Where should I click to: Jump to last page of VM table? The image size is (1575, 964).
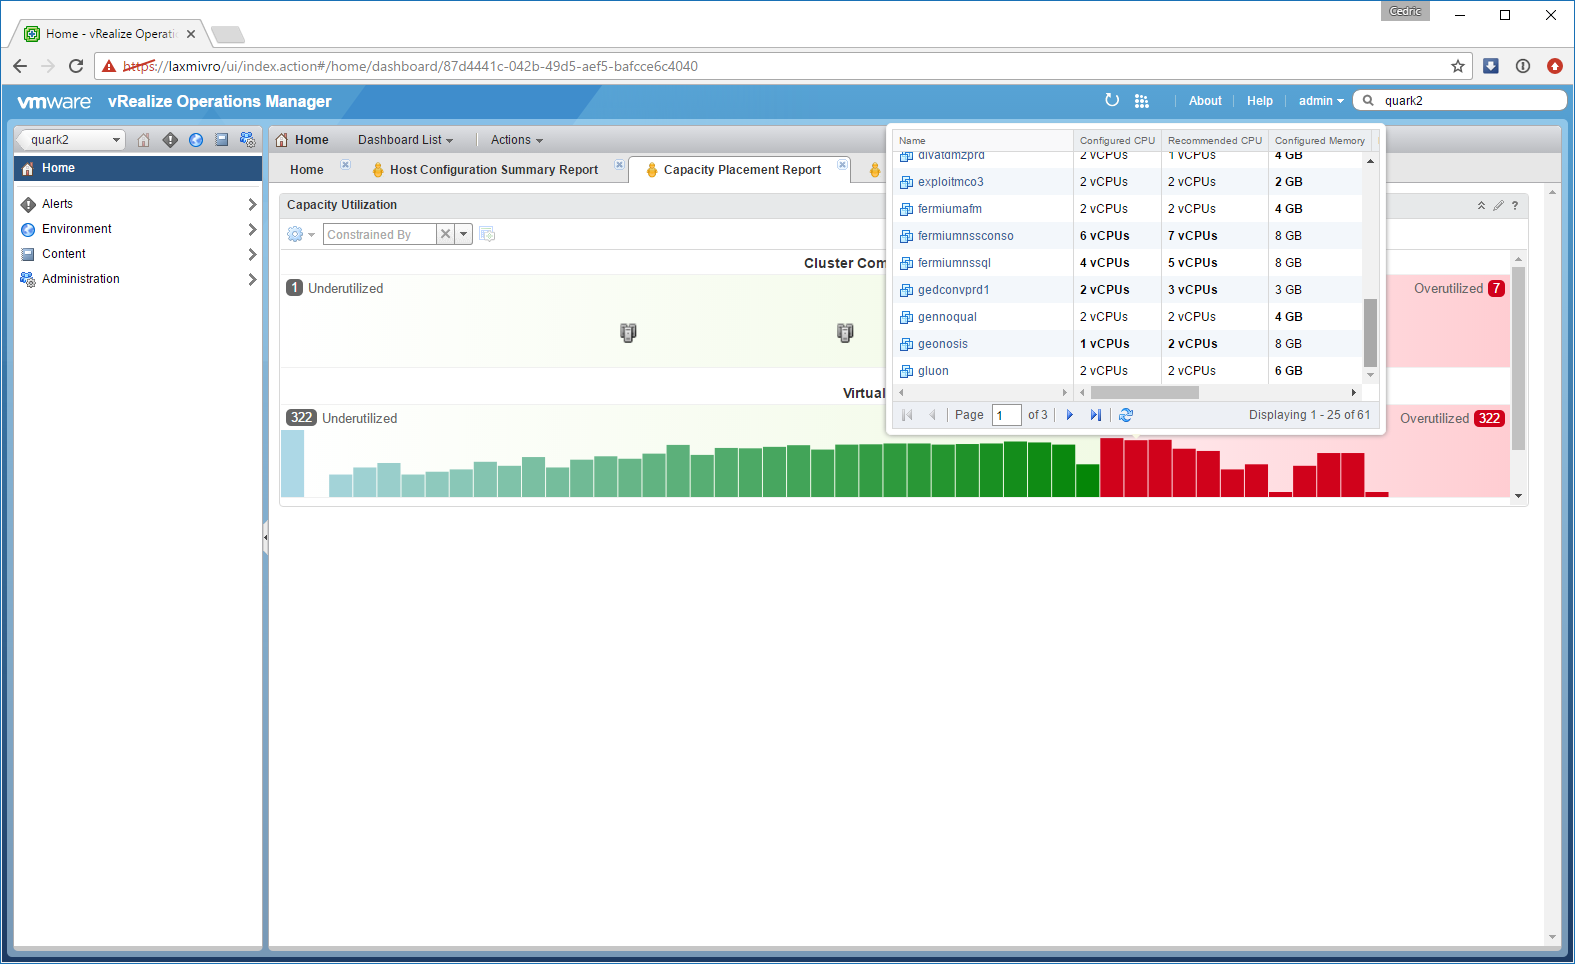tap(1096, 415)
